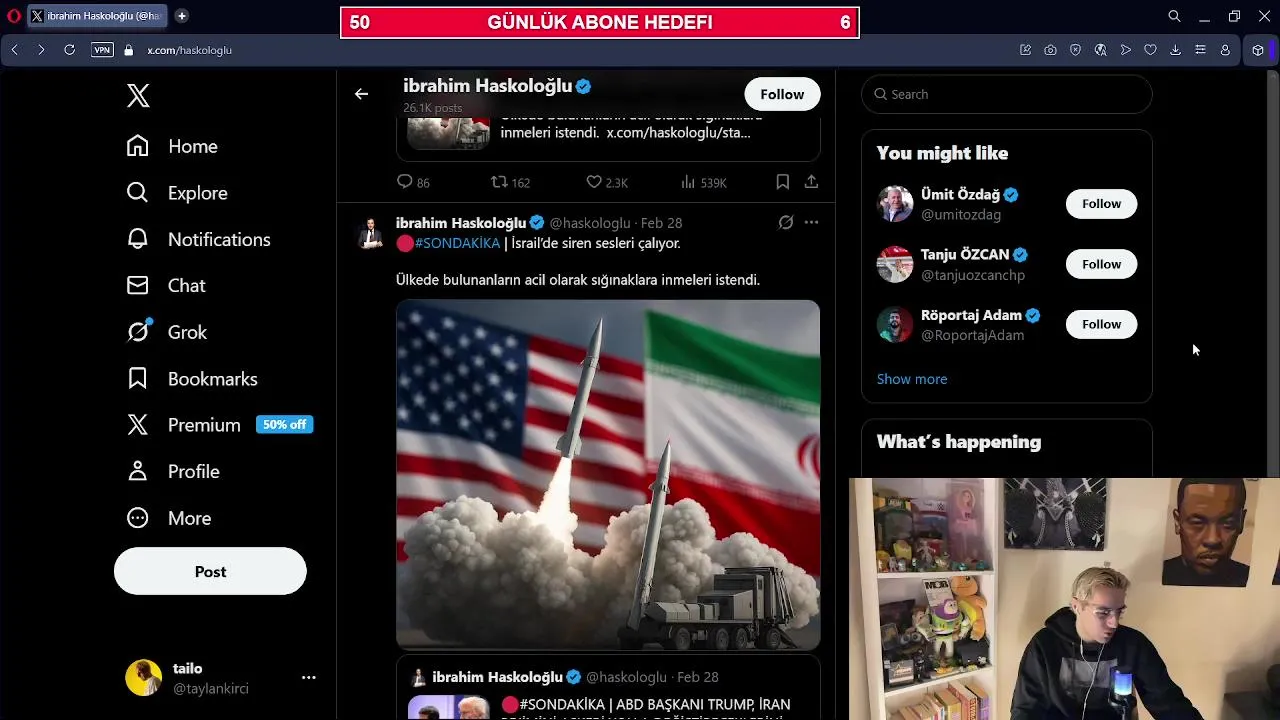Go to Profile in the sidebar

coord(173,471)
